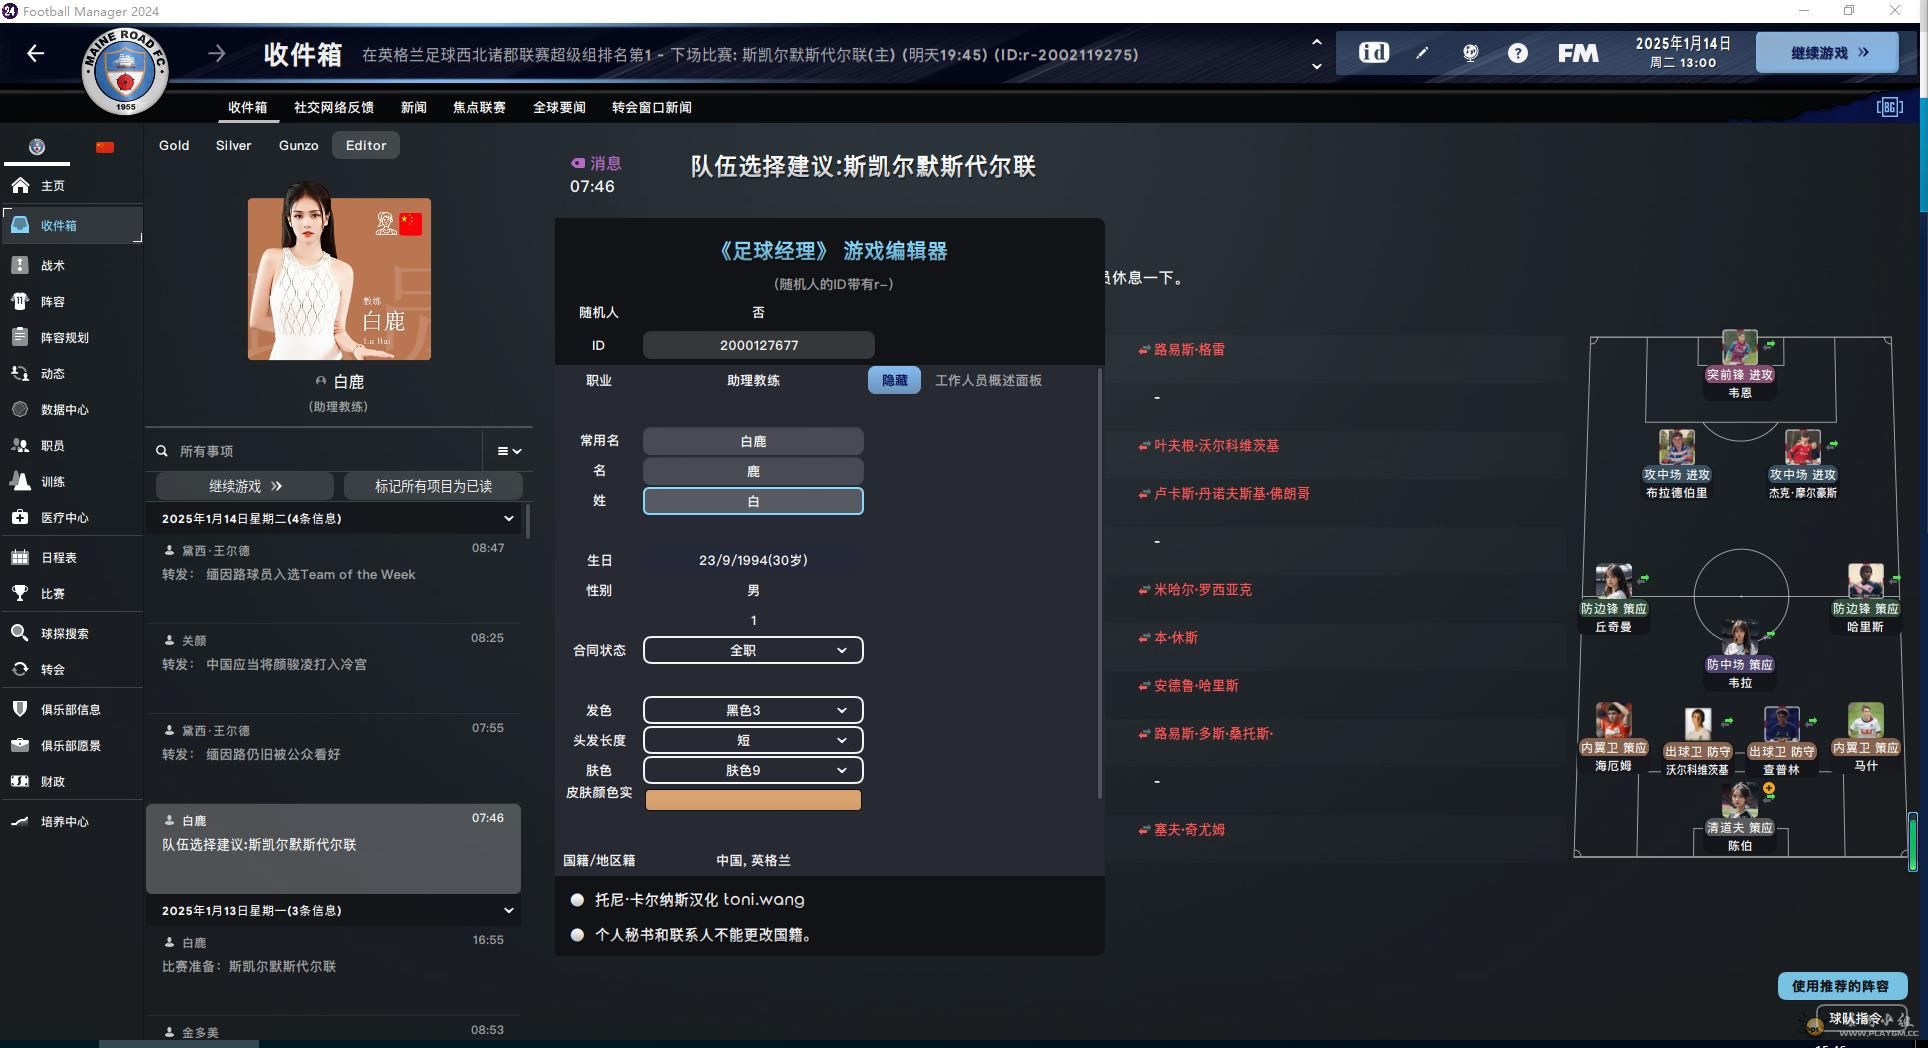Click the editor panel vertical scrollbar
This screenshot has width=1928, height=1048.
1100,583
